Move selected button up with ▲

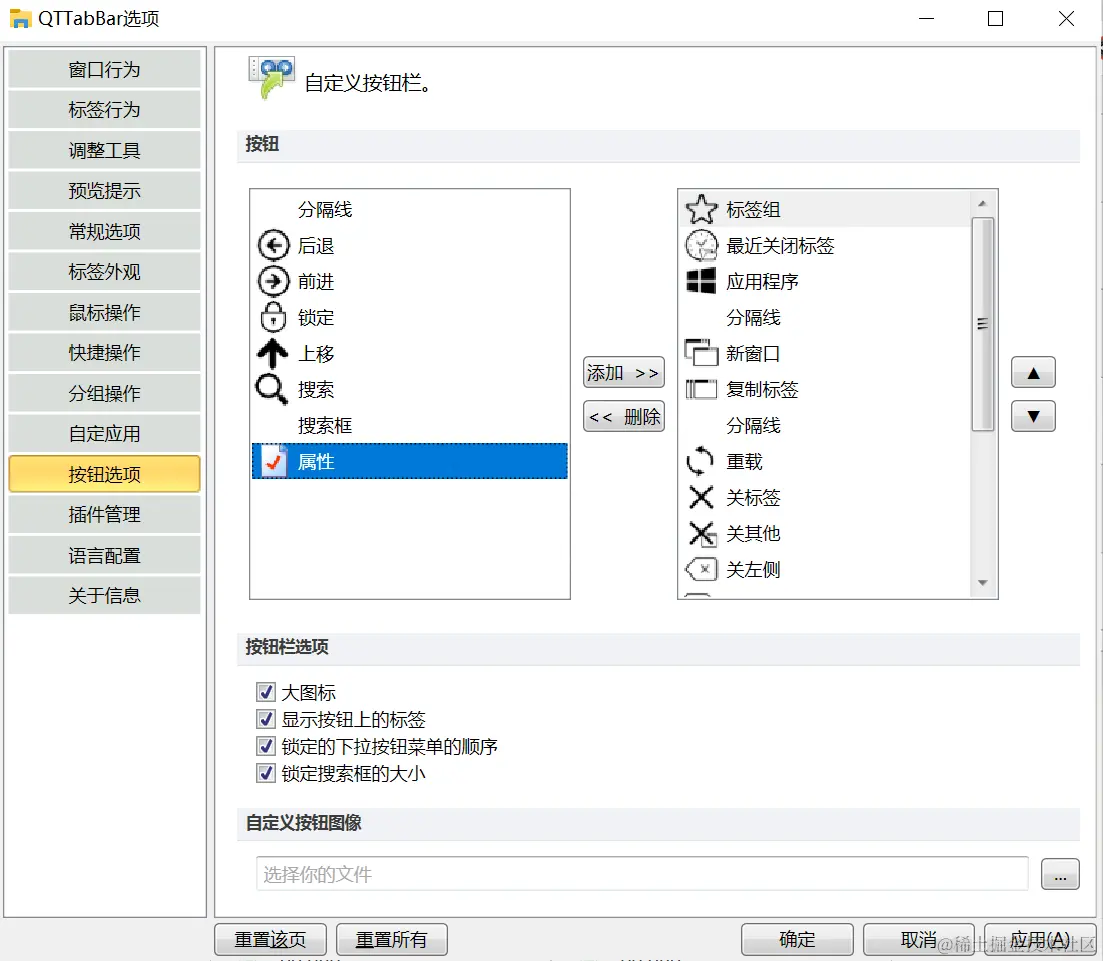1033,372
